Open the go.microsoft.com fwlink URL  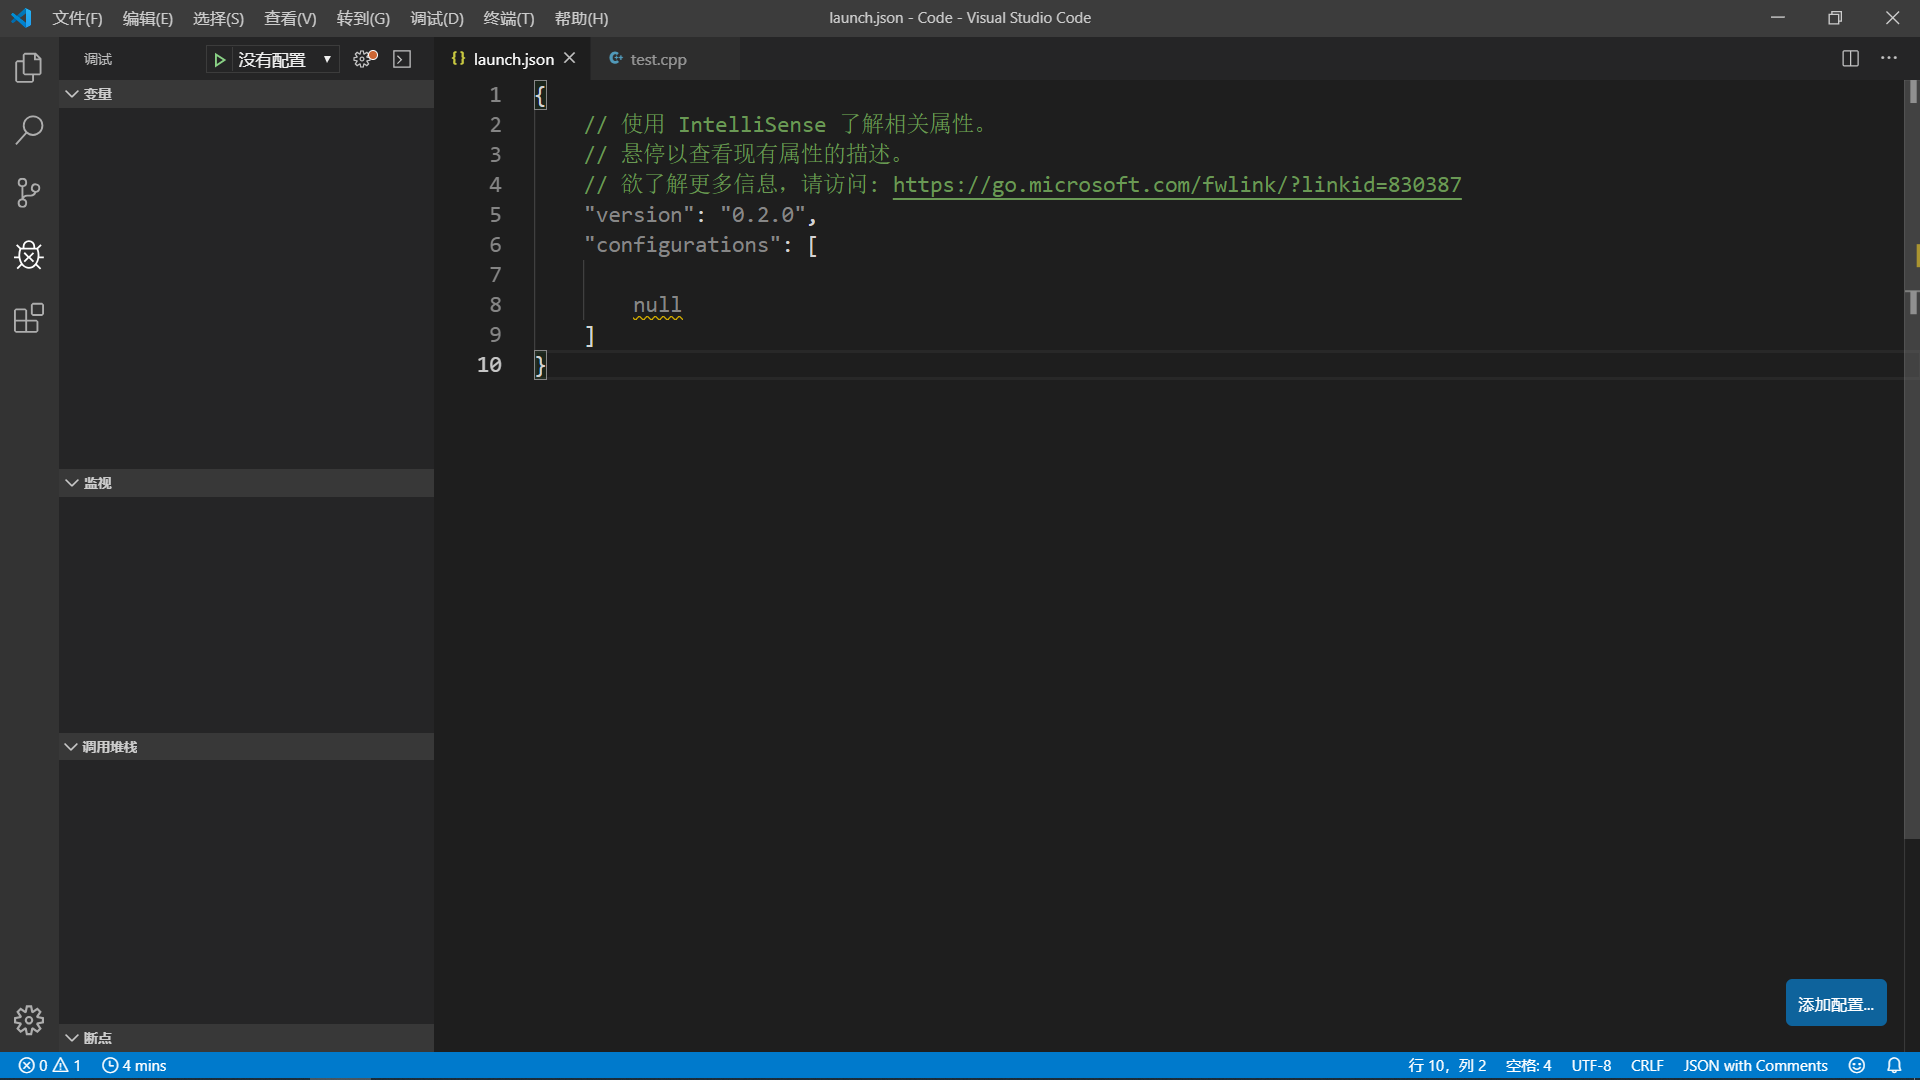(1176, 185)
